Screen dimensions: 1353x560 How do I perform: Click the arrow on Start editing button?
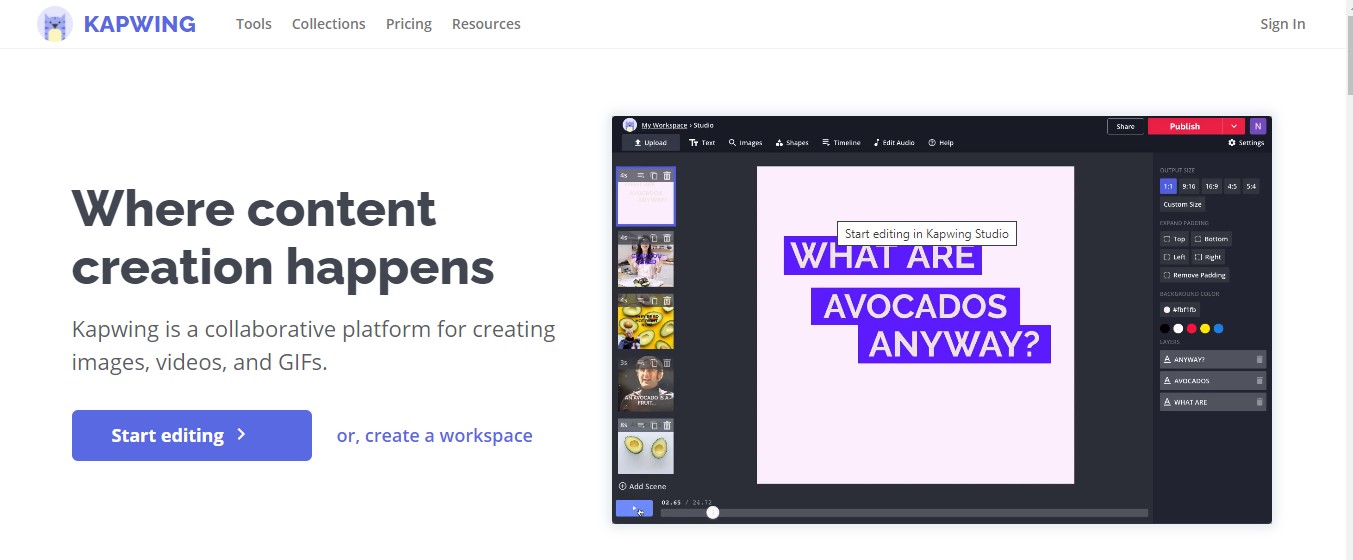241,435
